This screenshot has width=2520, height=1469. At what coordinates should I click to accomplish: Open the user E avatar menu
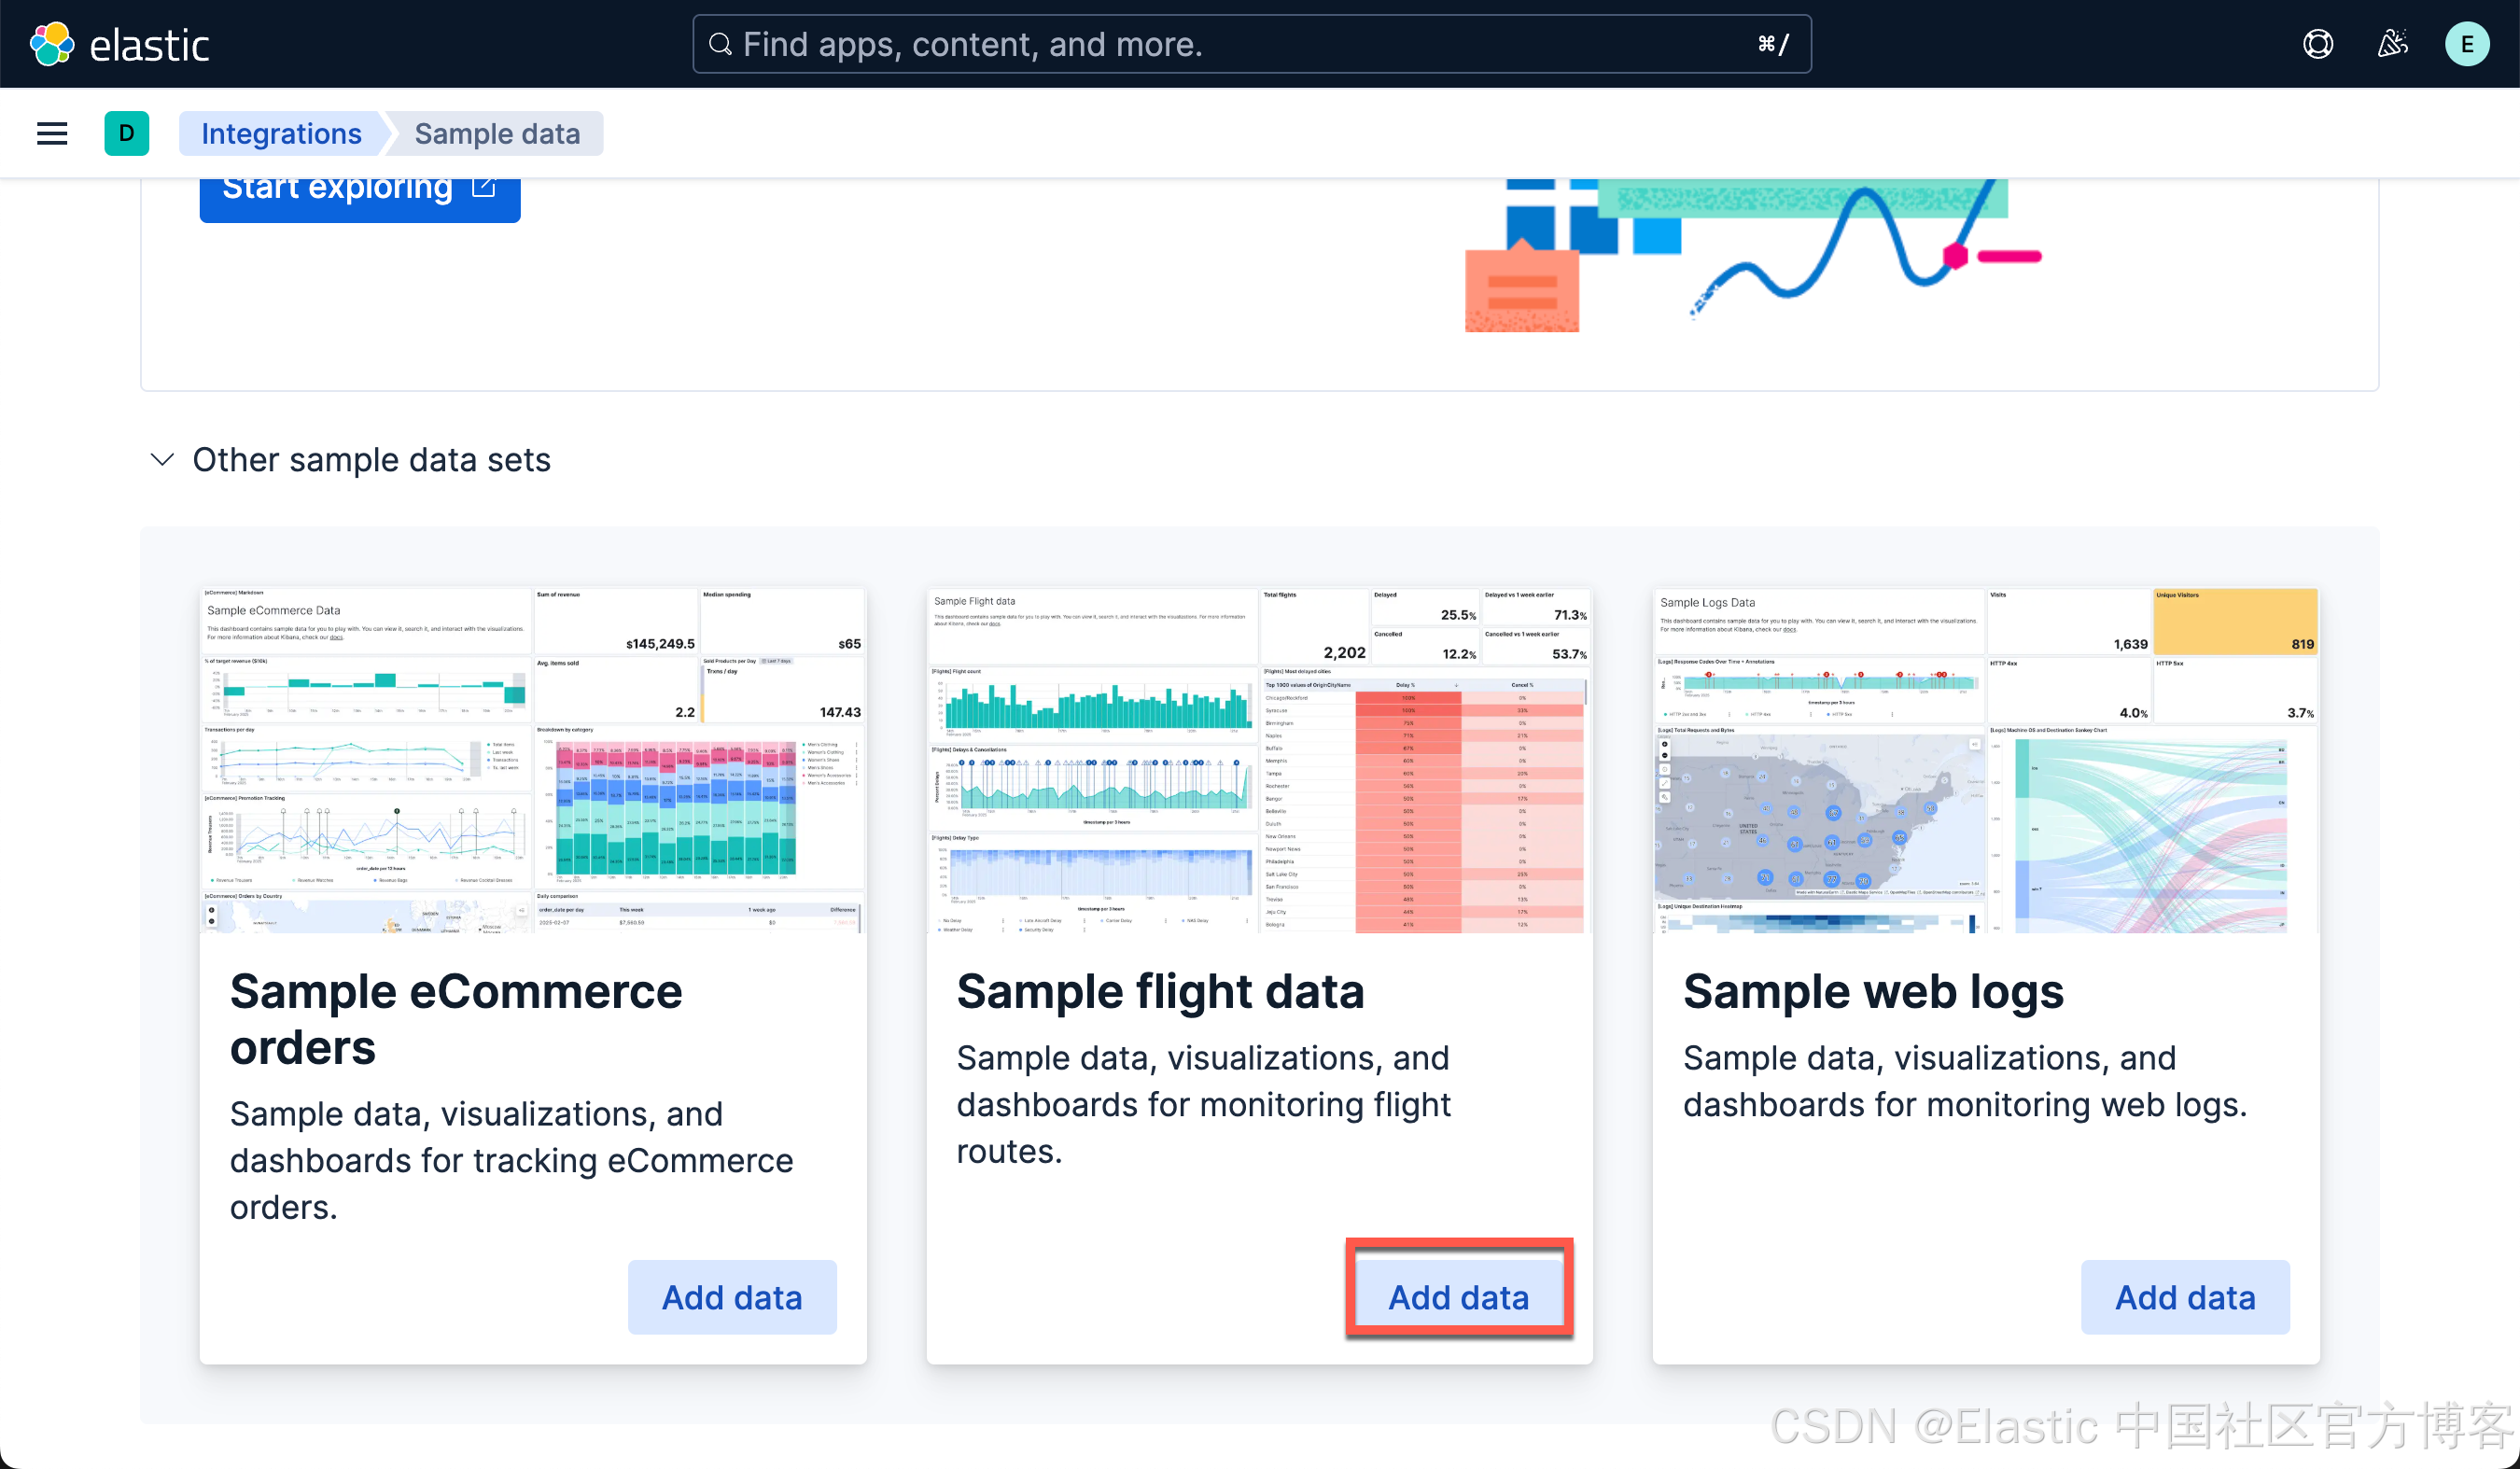click(x=2466, y=44)
